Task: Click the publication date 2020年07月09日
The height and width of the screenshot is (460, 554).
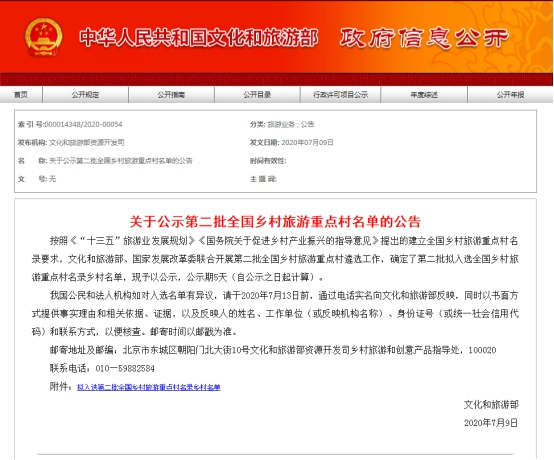Action: tap(307, 142)
